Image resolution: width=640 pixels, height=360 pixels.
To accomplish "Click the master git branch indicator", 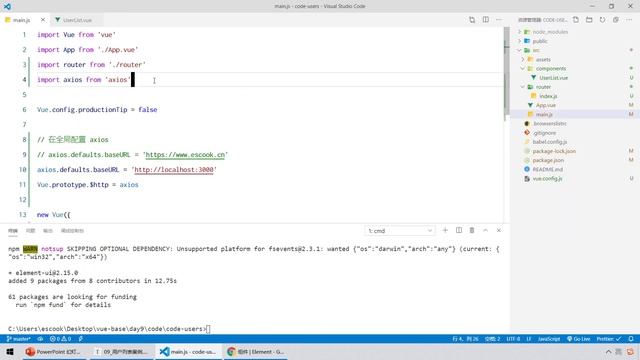I will tap(19, 339).
